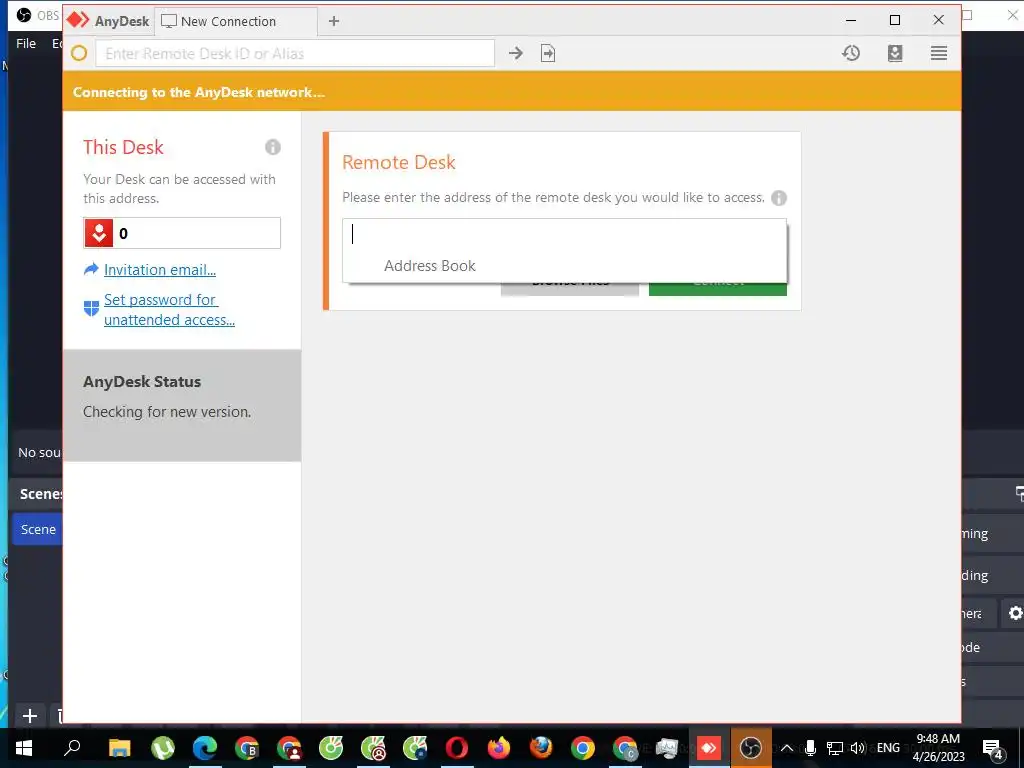
Task: Click the red AnyDesk ID icon
Action: click(99, 233)
